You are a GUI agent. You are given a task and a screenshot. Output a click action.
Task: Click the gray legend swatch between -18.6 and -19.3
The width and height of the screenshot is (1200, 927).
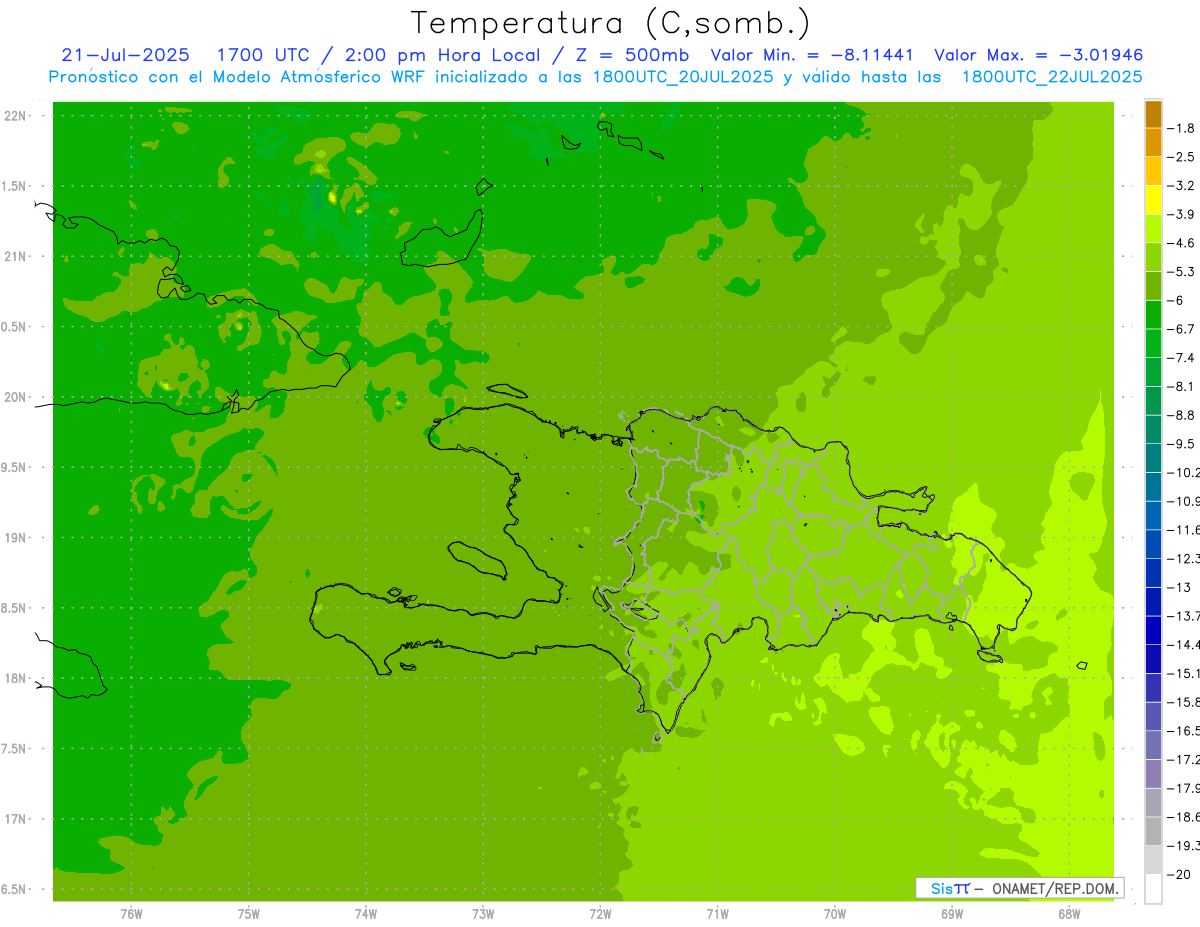[x=1153, y=832]
